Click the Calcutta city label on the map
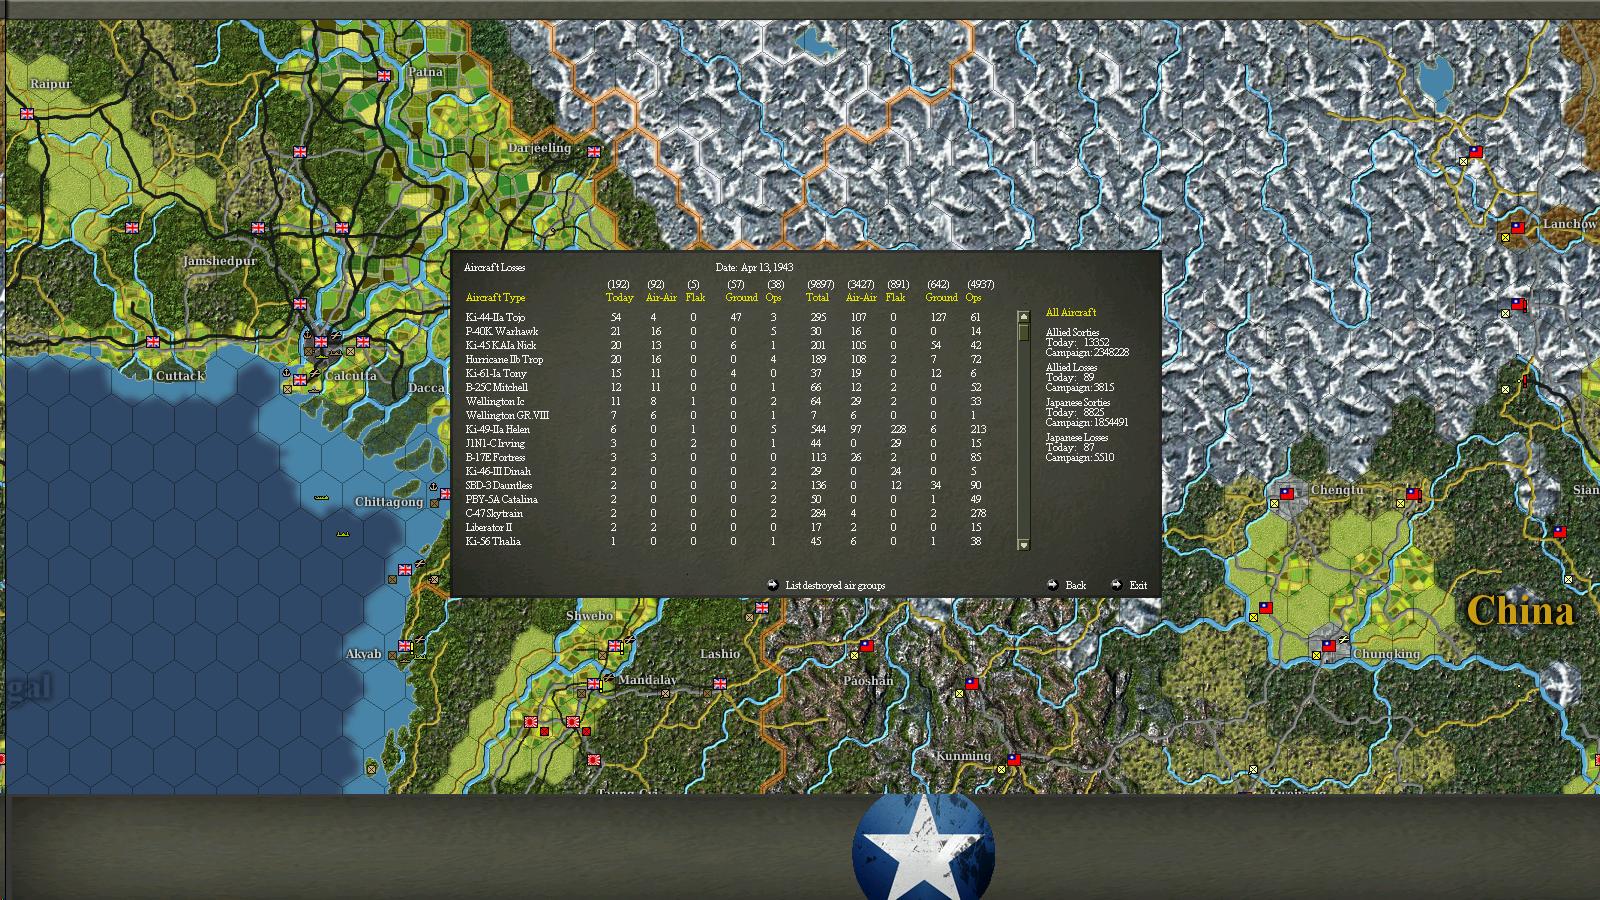This screenshot has height=900, width=1600. click(x=351, y=376)
